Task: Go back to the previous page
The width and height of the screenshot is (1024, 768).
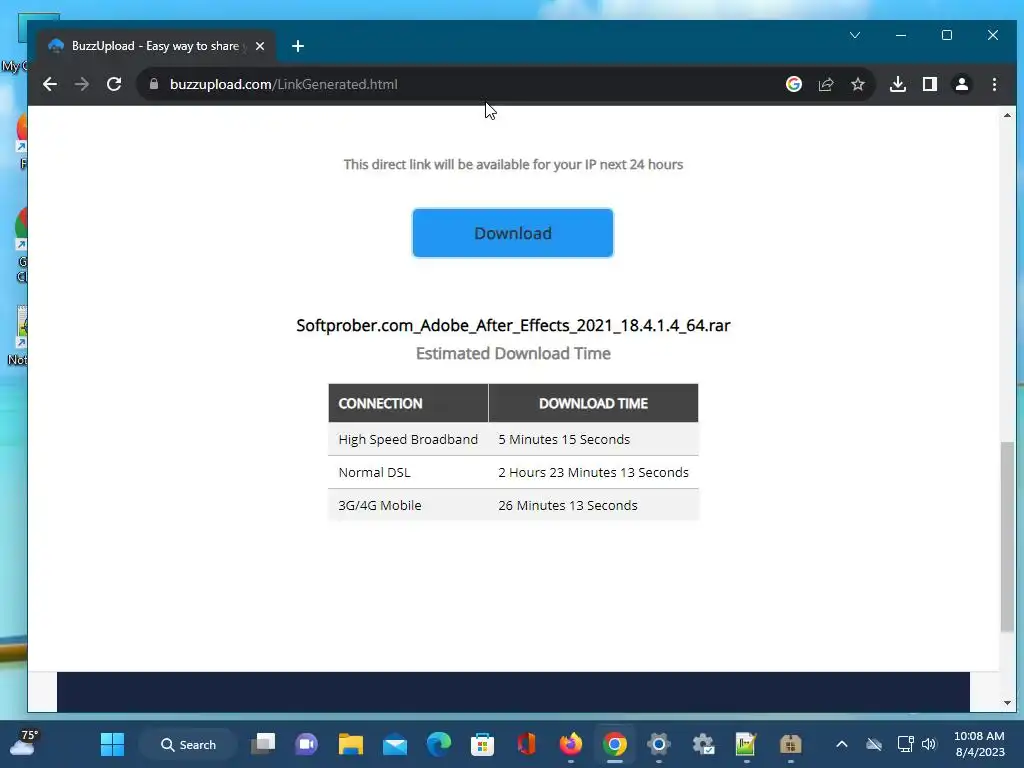Action: click(50, 84)
